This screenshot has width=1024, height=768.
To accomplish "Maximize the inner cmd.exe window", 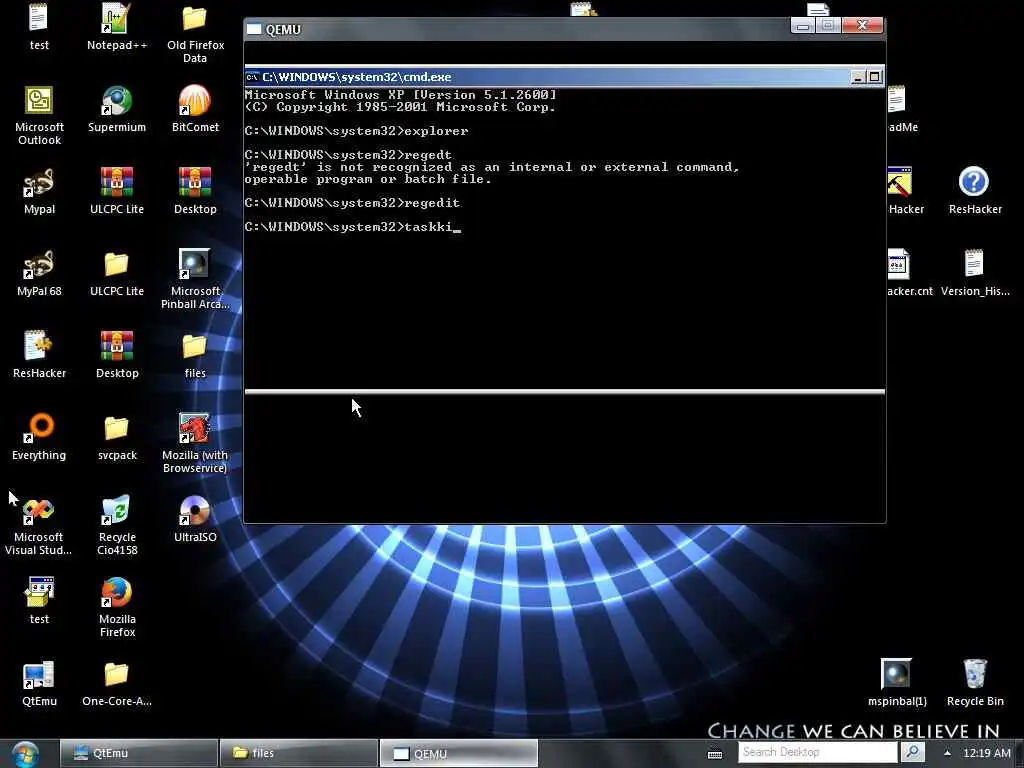I will point(874,77).
